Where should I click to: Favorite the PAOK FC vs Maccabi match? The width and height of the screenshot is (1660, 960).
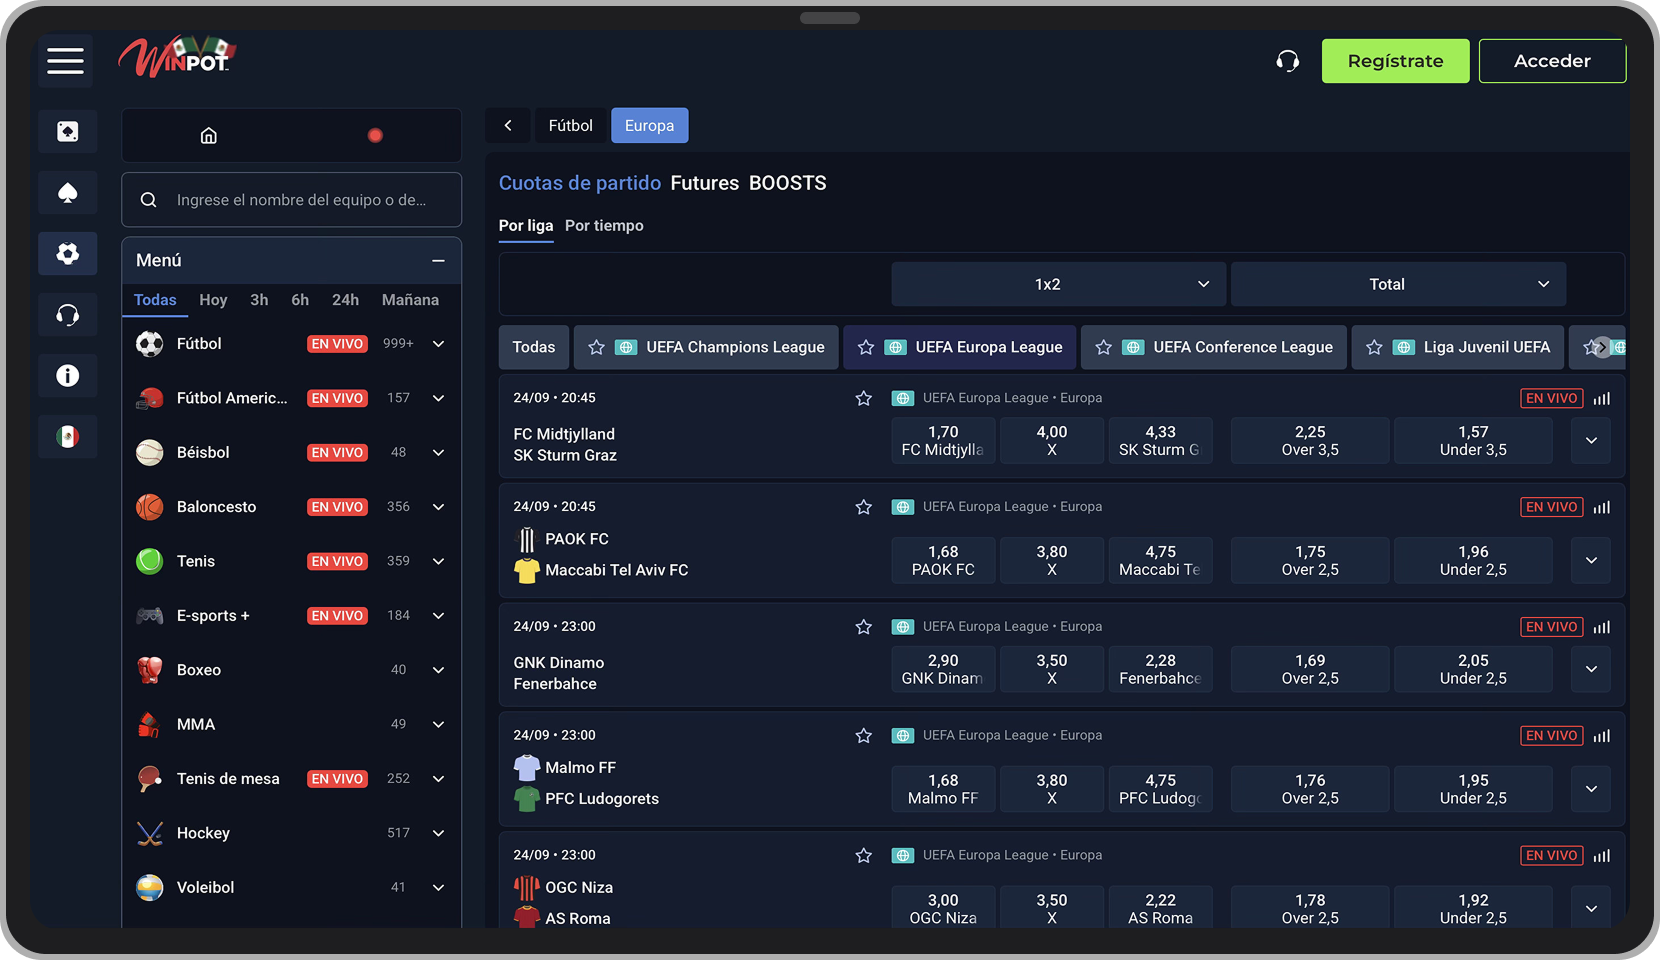[x=863, y=508]
